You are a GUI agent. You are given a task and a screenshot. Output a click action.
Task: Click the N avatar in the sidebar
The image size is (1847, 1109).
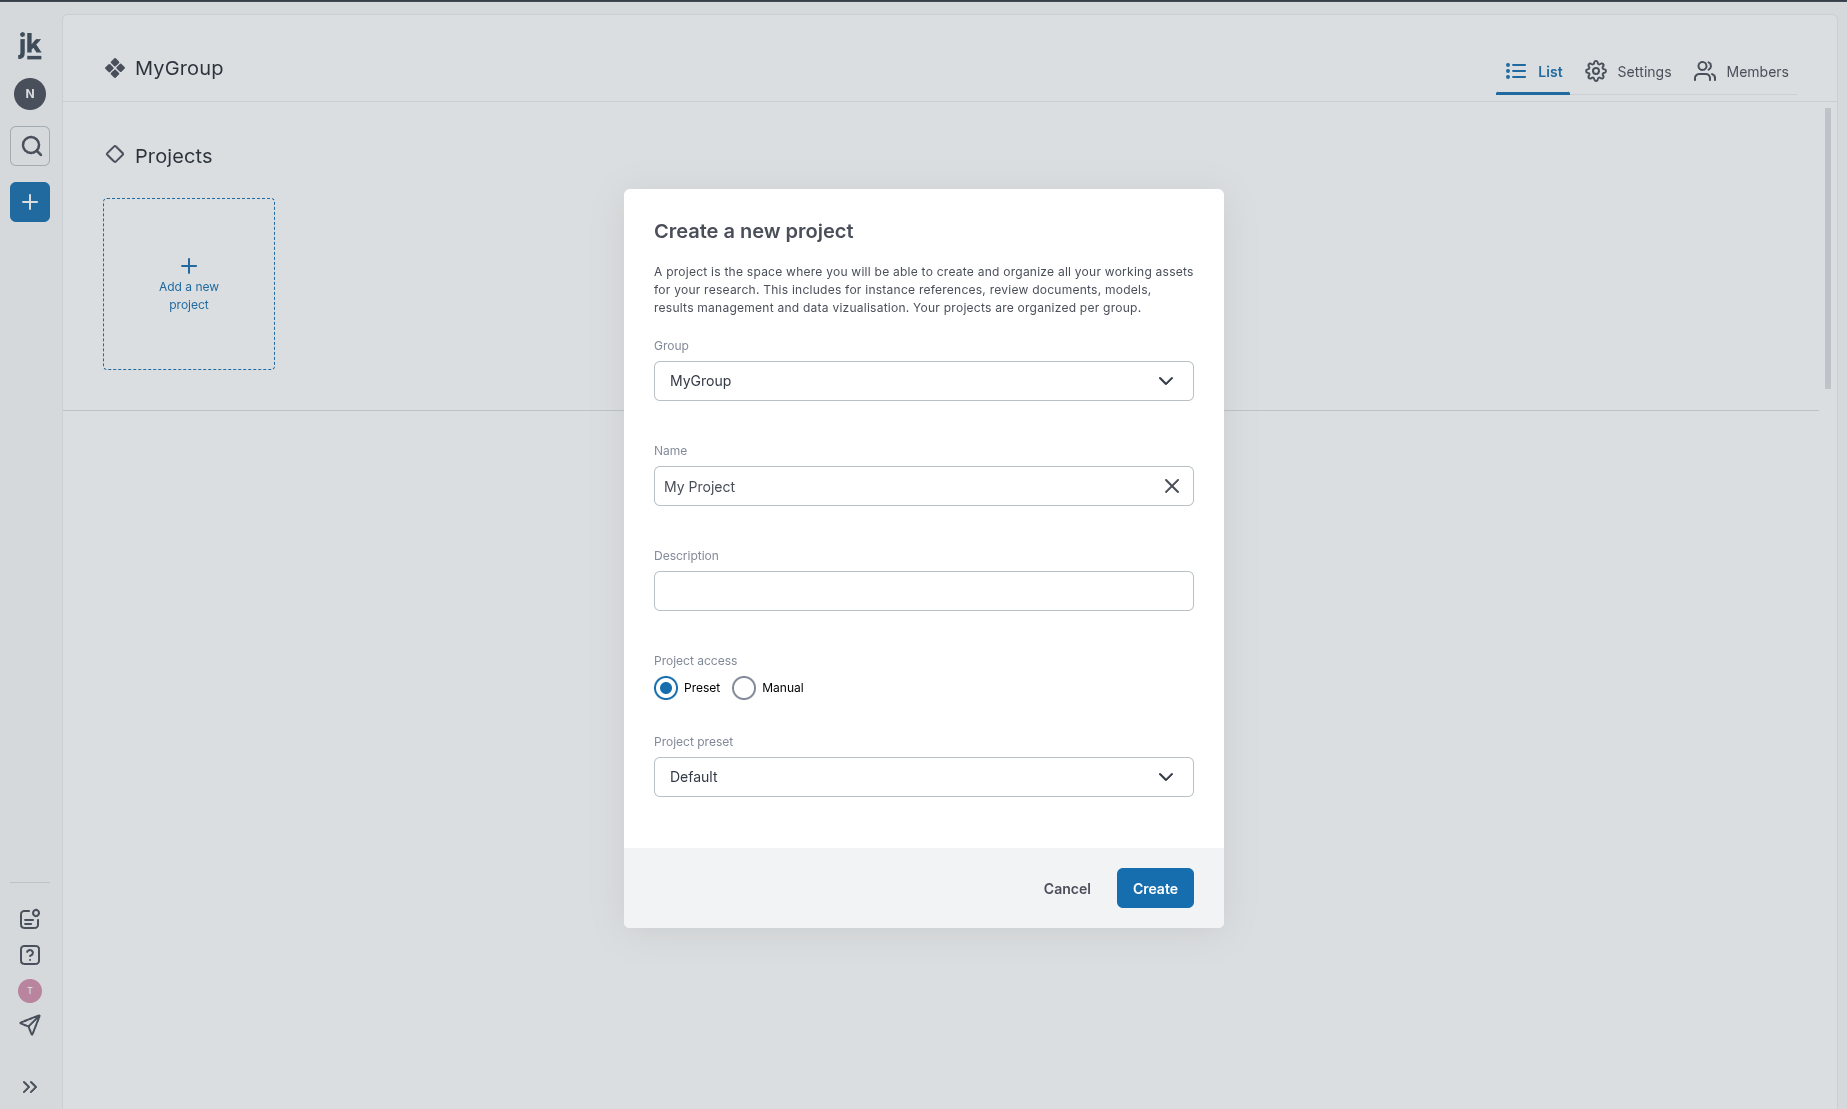pos(30,94)
